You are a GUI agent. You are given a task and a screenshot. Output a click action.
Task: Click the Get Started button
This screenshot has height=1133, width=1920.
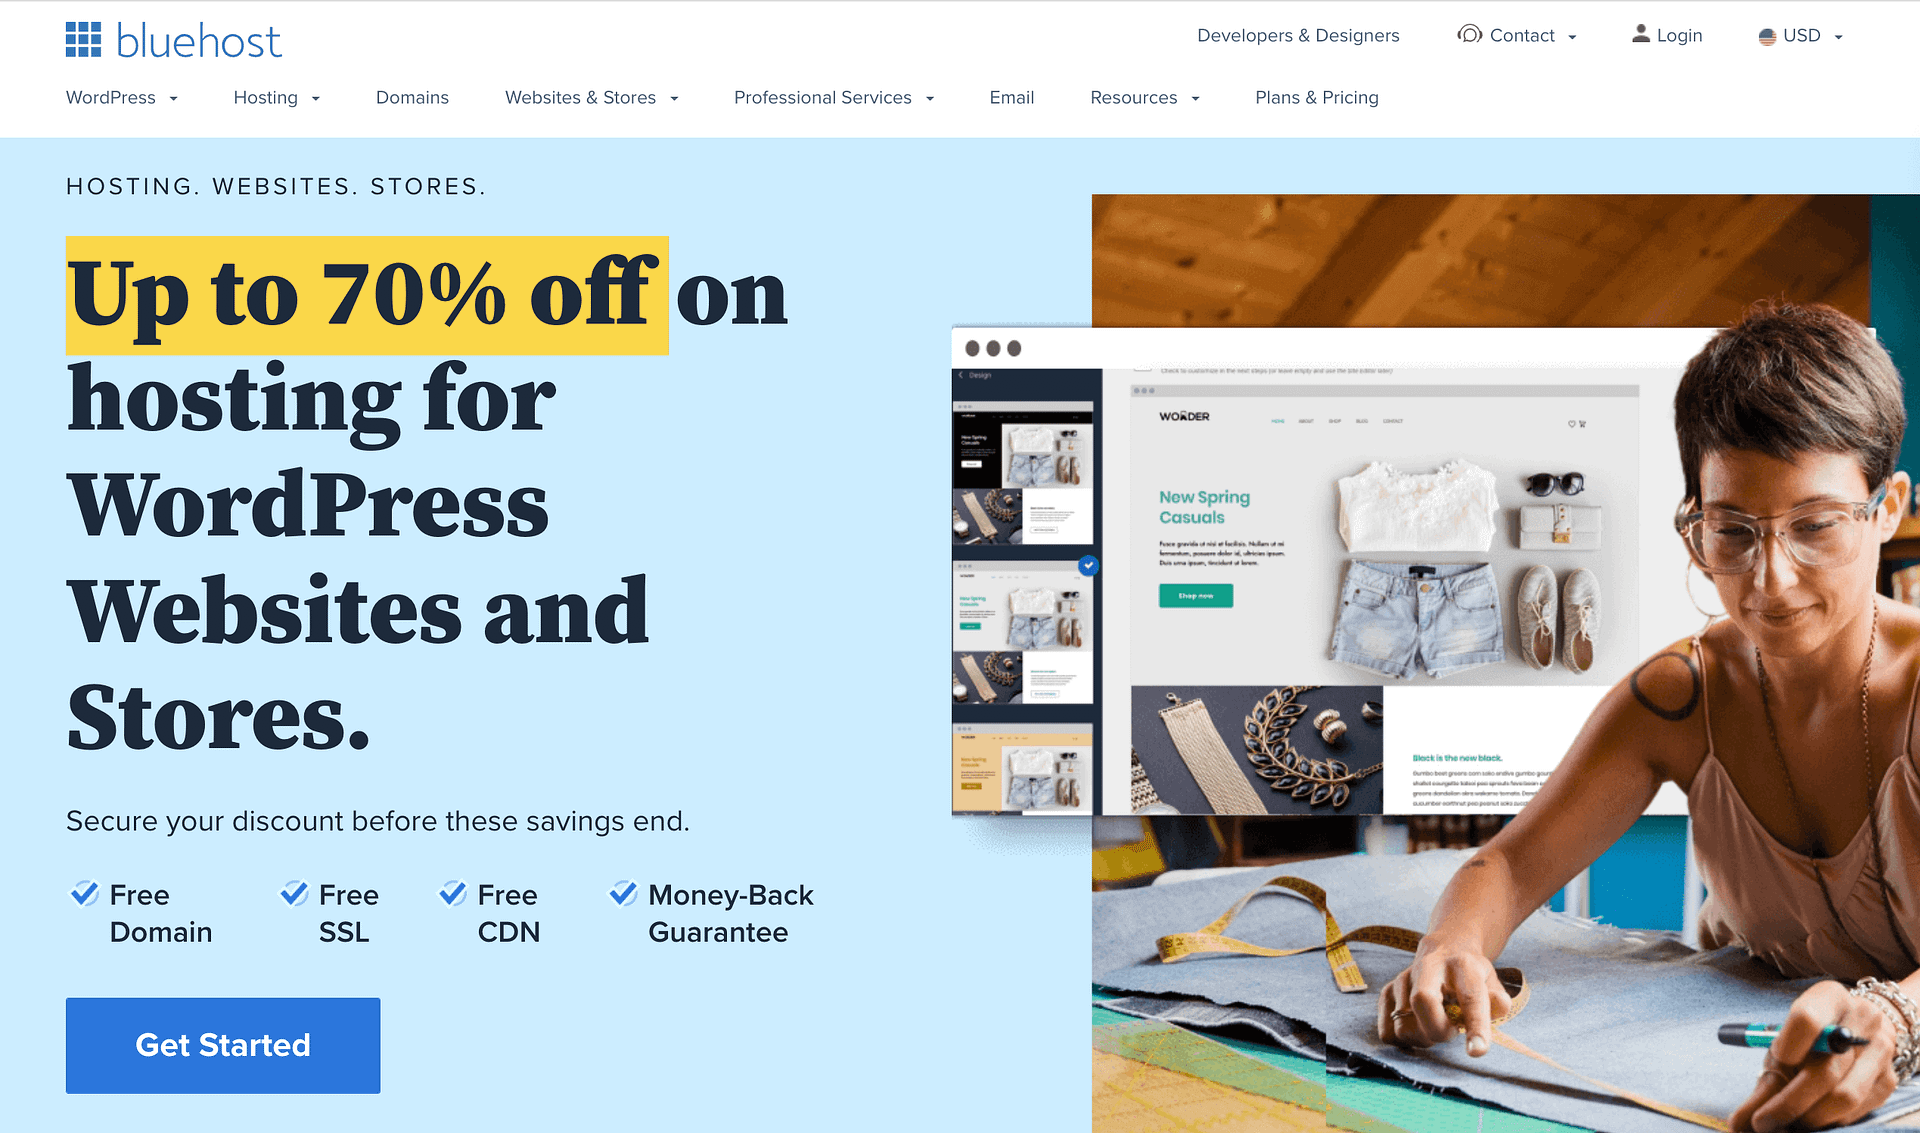click(x=225, y=1043)
